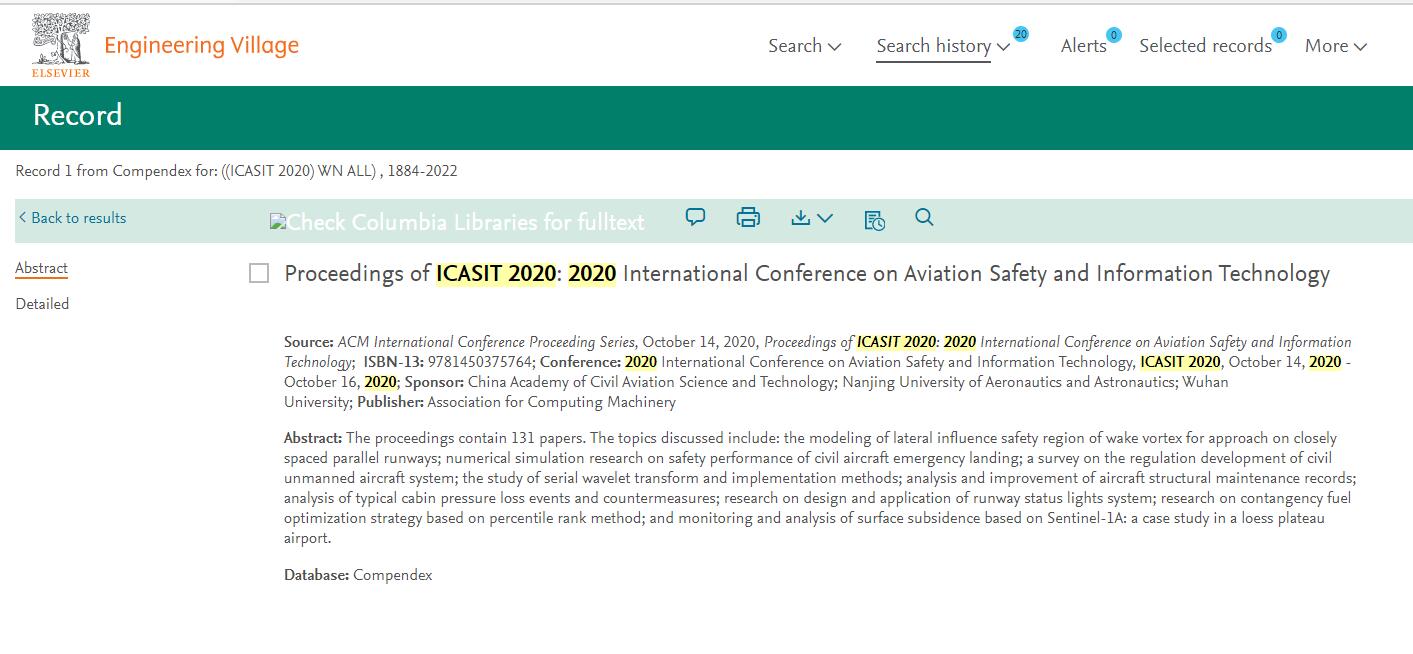1413x654 pixels.
Task: Expand the download format chevron
Action: (x=826, y=218)
